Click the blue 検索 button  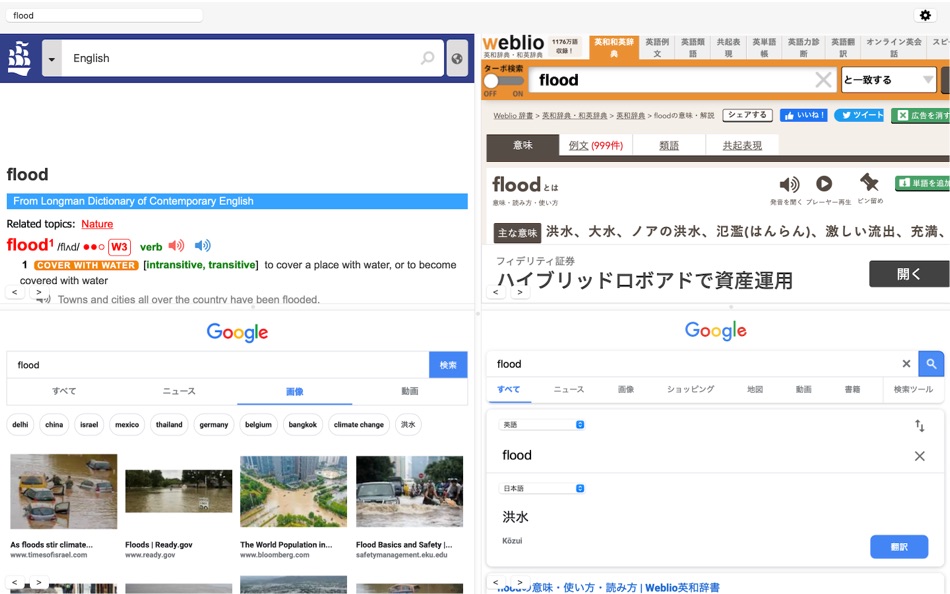click(448, 365)
